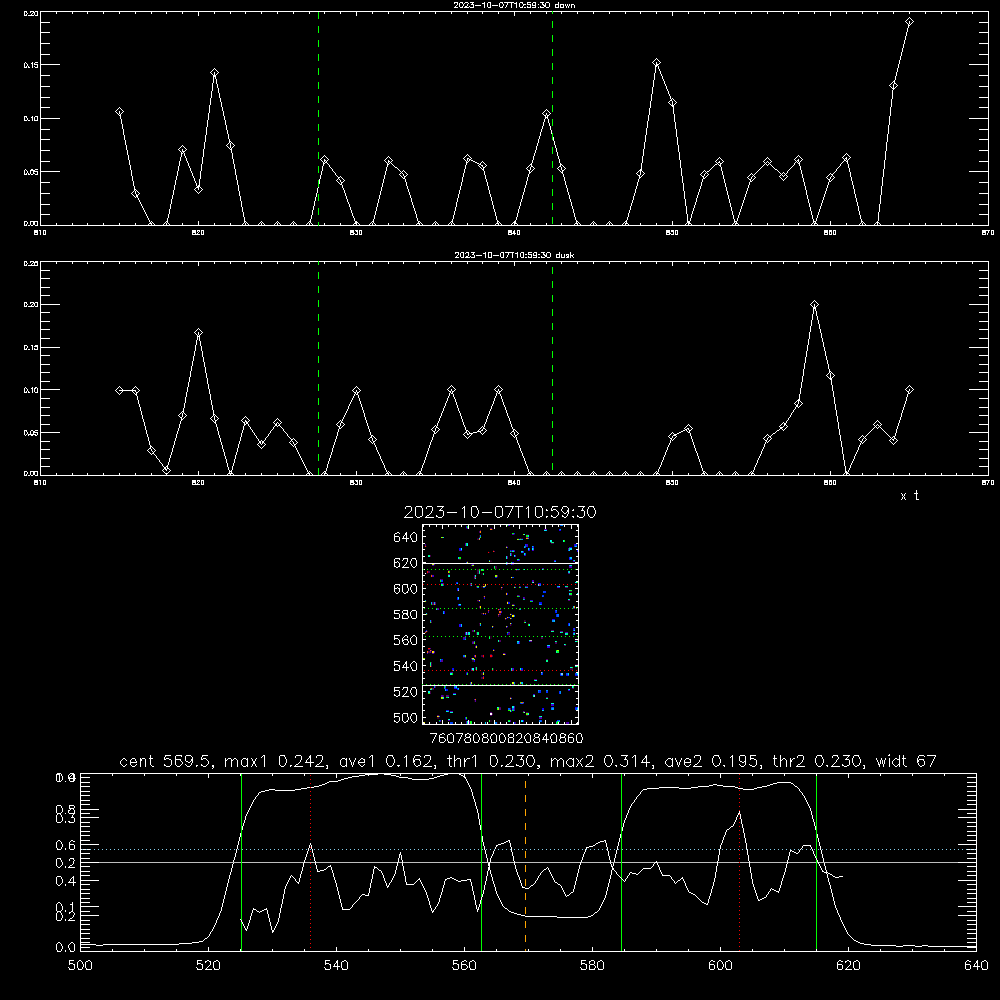Click the lower white horizontal line in detector image

(500, 685)
